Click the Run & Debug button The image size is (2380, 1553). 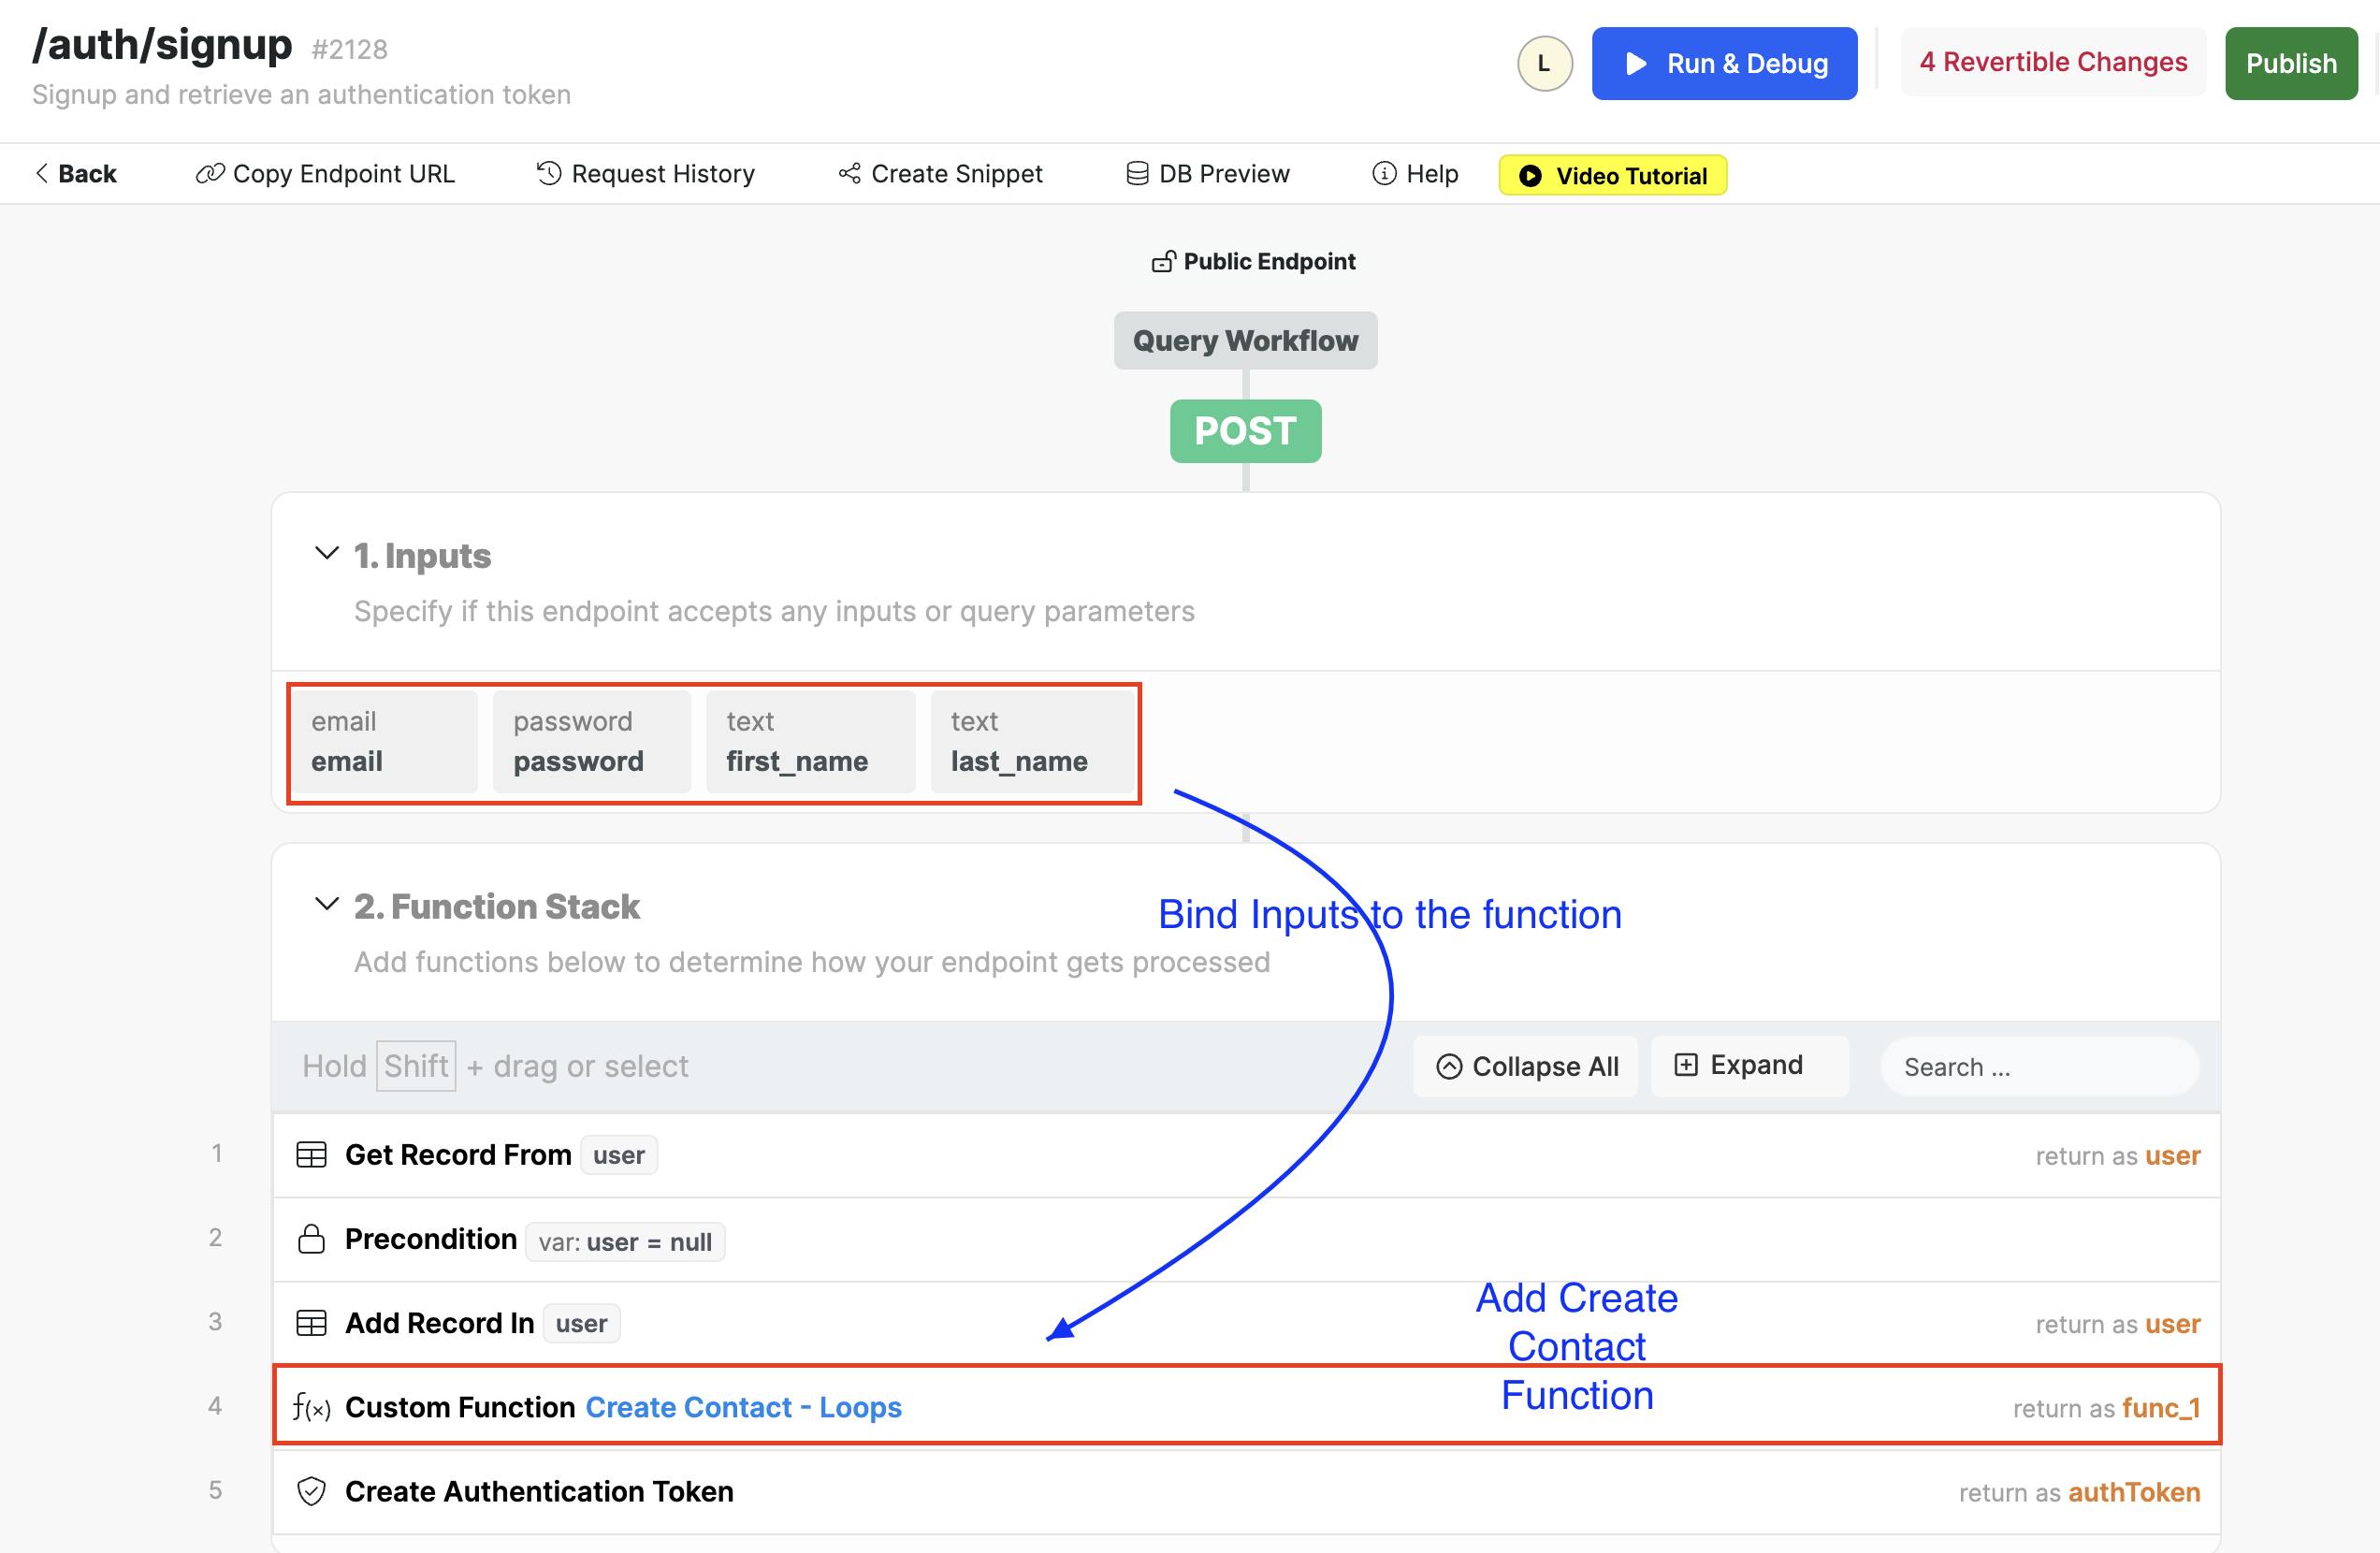[1724, 64]
